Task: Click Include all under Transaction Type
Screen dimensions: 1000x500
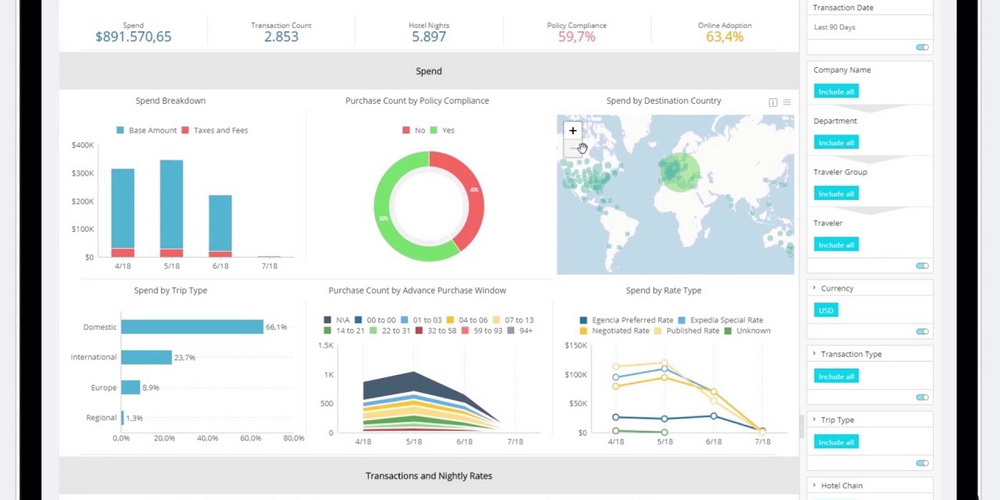Action: [x=836, y=376]
